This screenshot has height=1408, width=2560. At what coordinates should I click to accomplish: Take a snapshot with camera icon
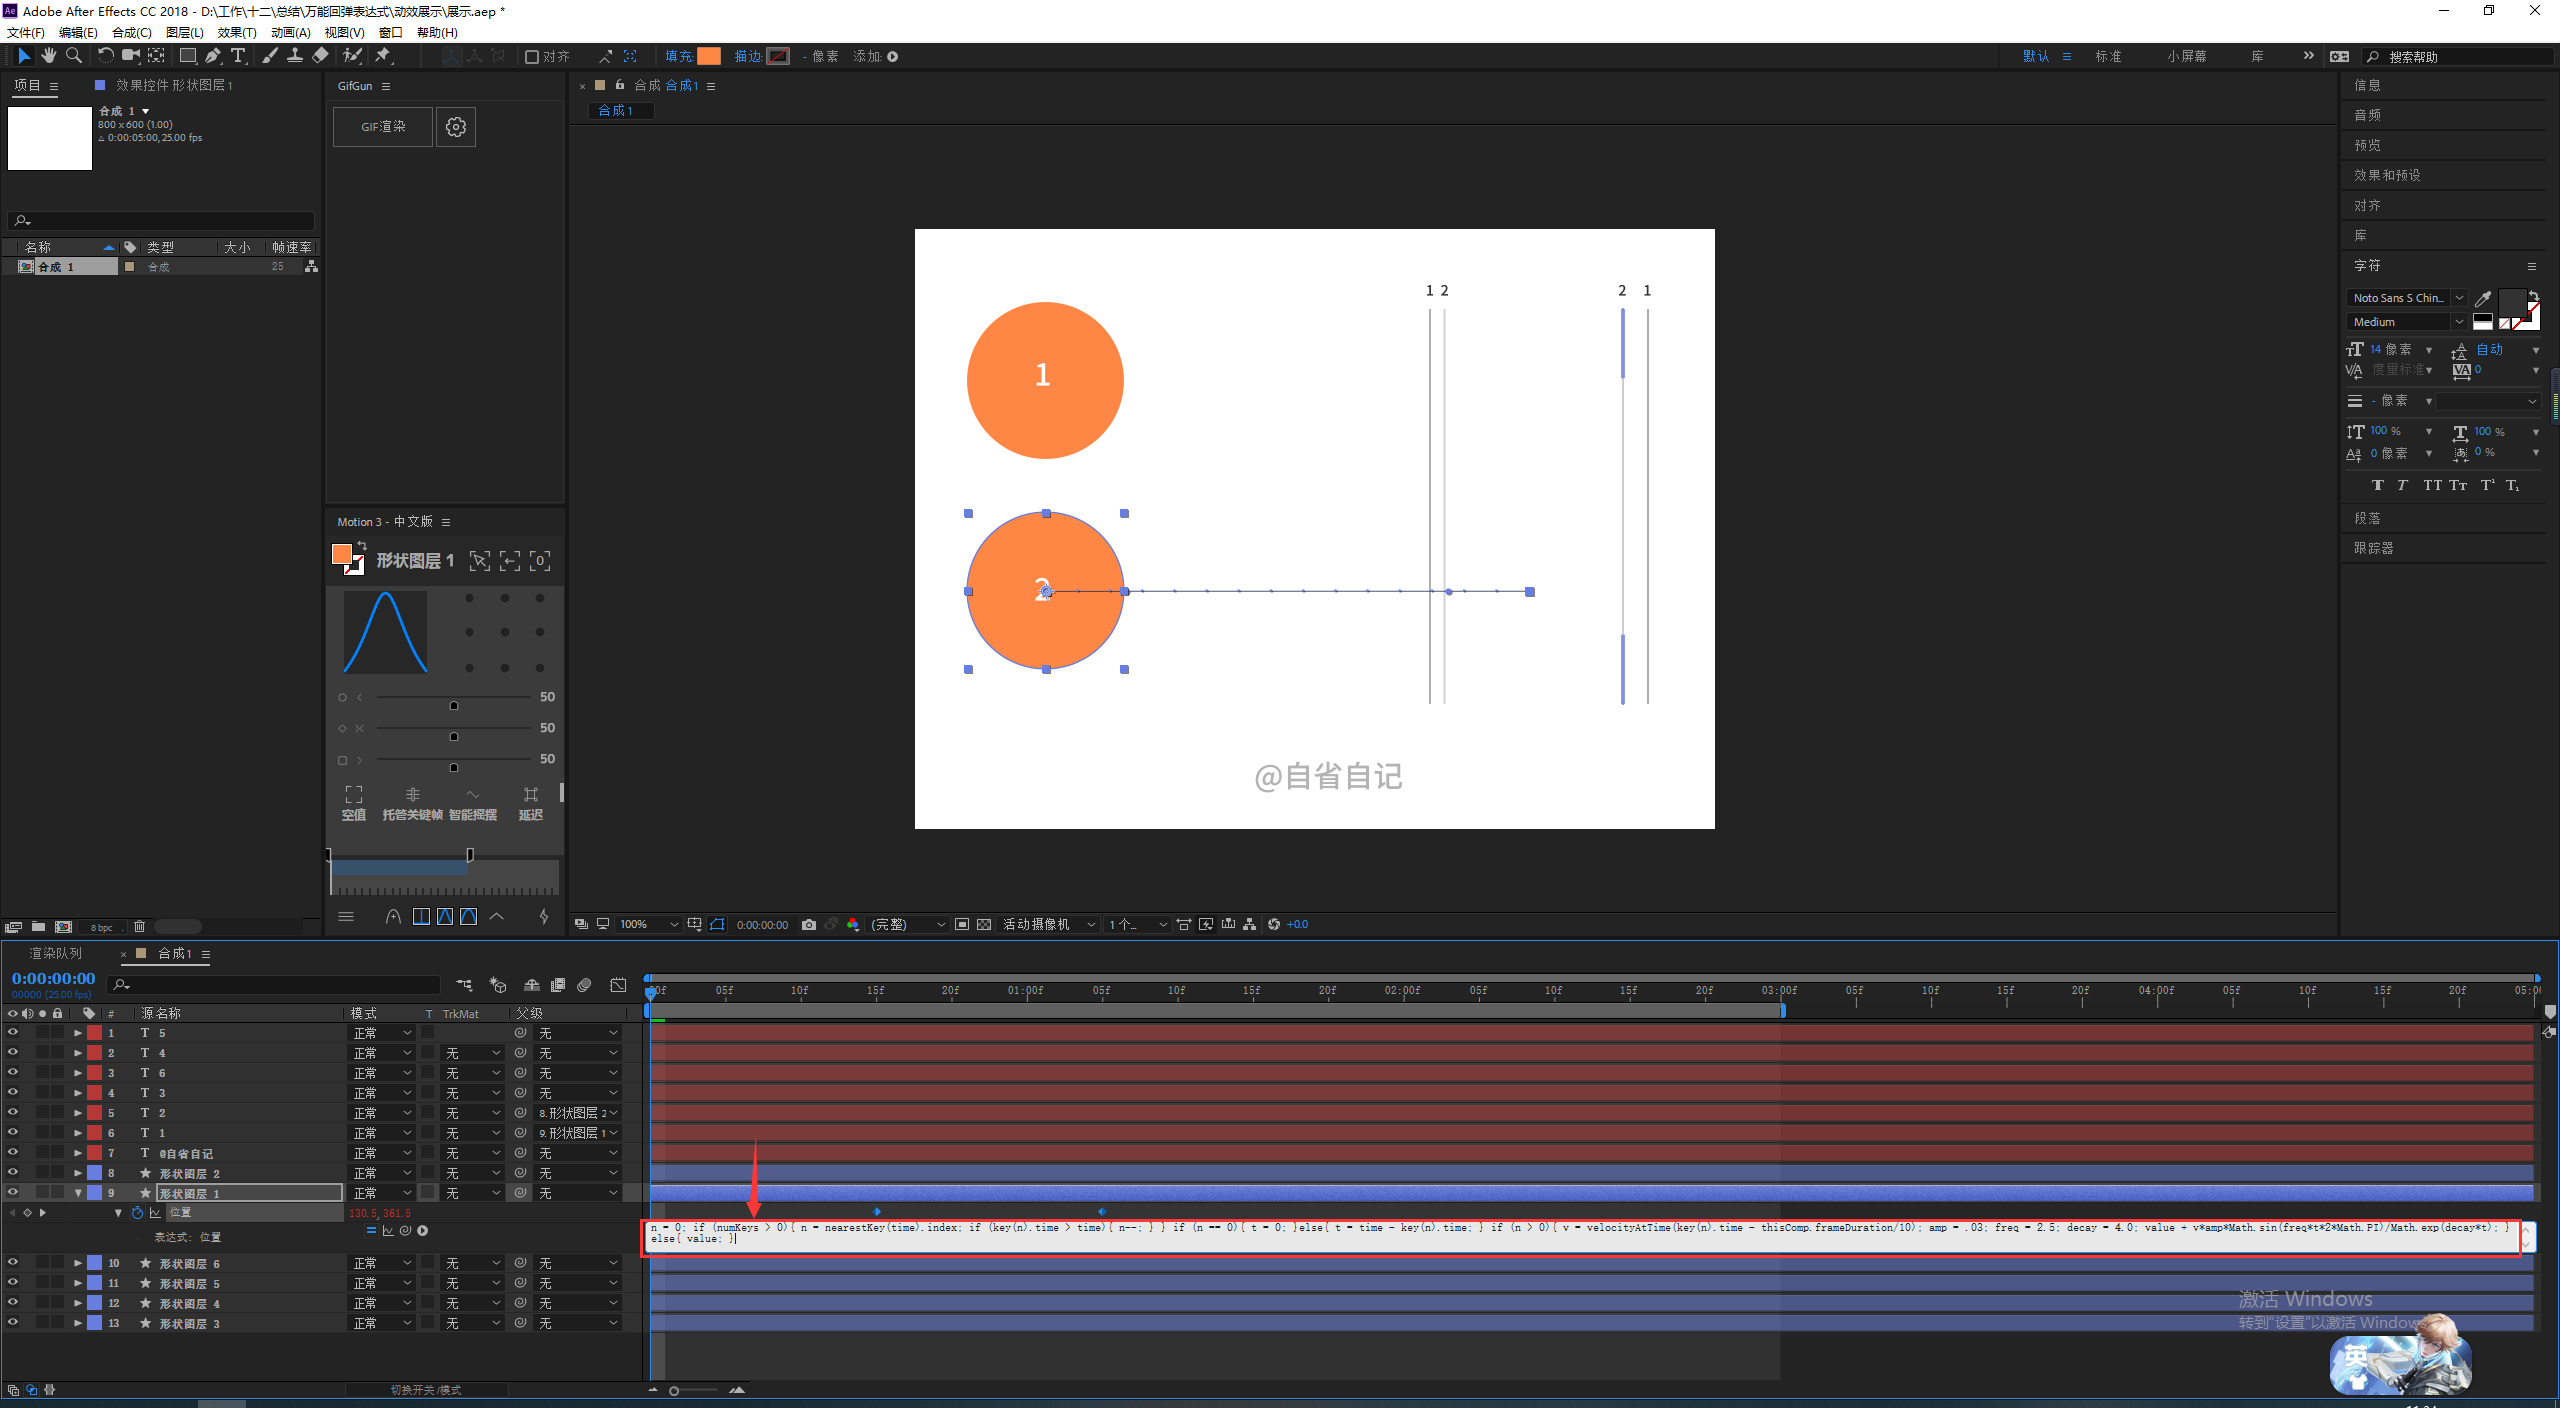pyautogui.click(x=808, y=924)
